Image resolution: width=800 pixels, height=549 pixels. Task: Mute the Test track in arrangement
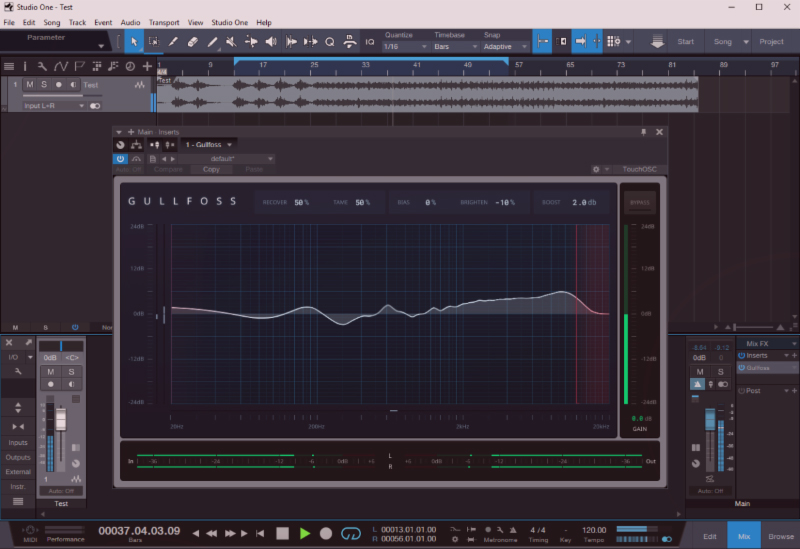(30, 85)
